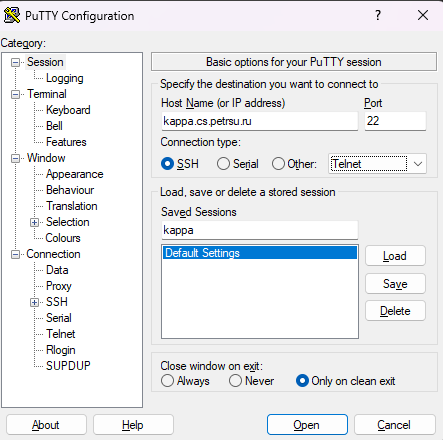Collapse the Terminal category node
The image size is (443, 440).
point(15,94)
